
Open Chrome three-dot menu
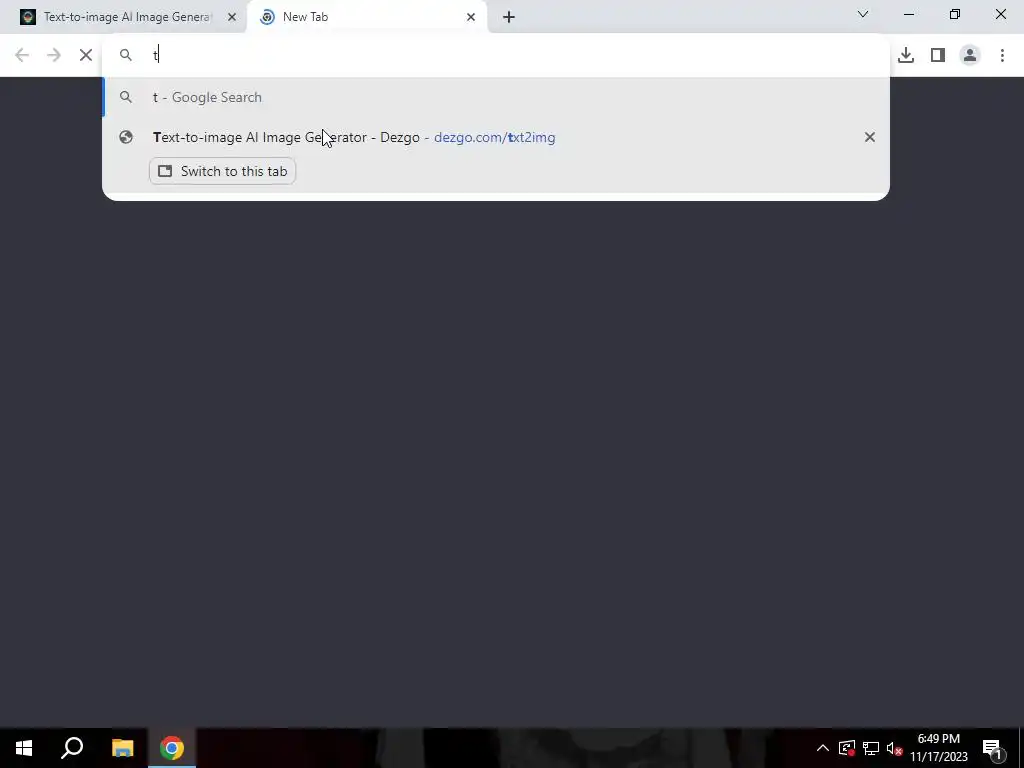pos(1002,56)
